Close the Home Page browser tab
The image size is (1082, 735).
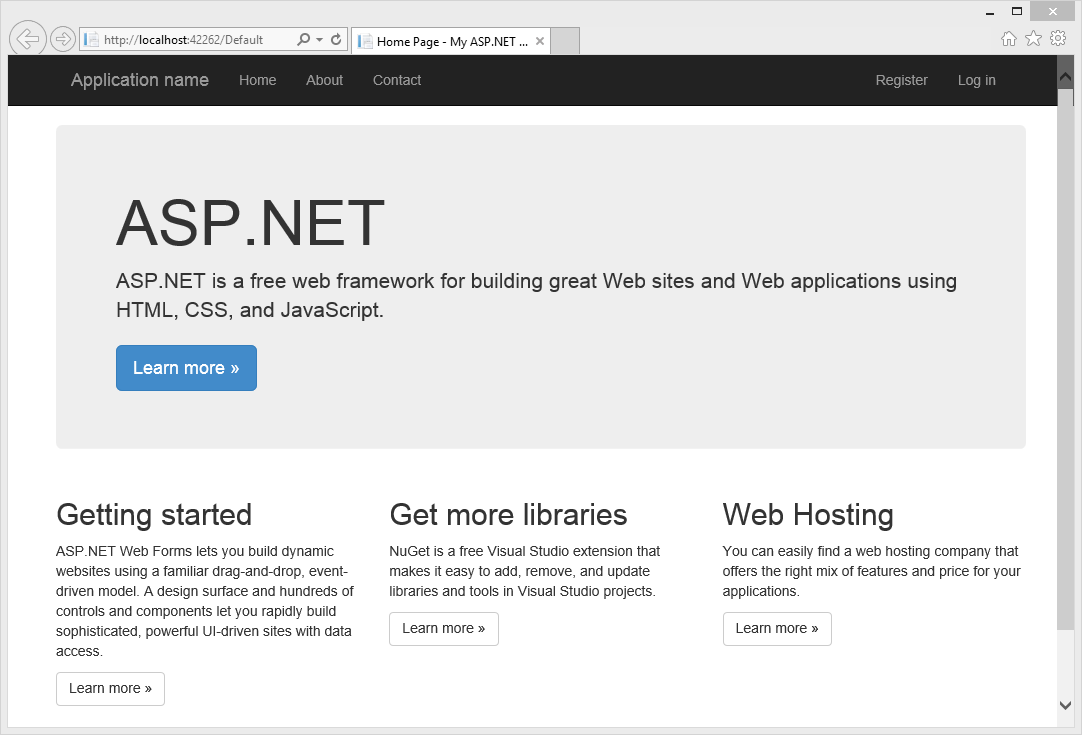pyautogui.click(x=540, y=41)
